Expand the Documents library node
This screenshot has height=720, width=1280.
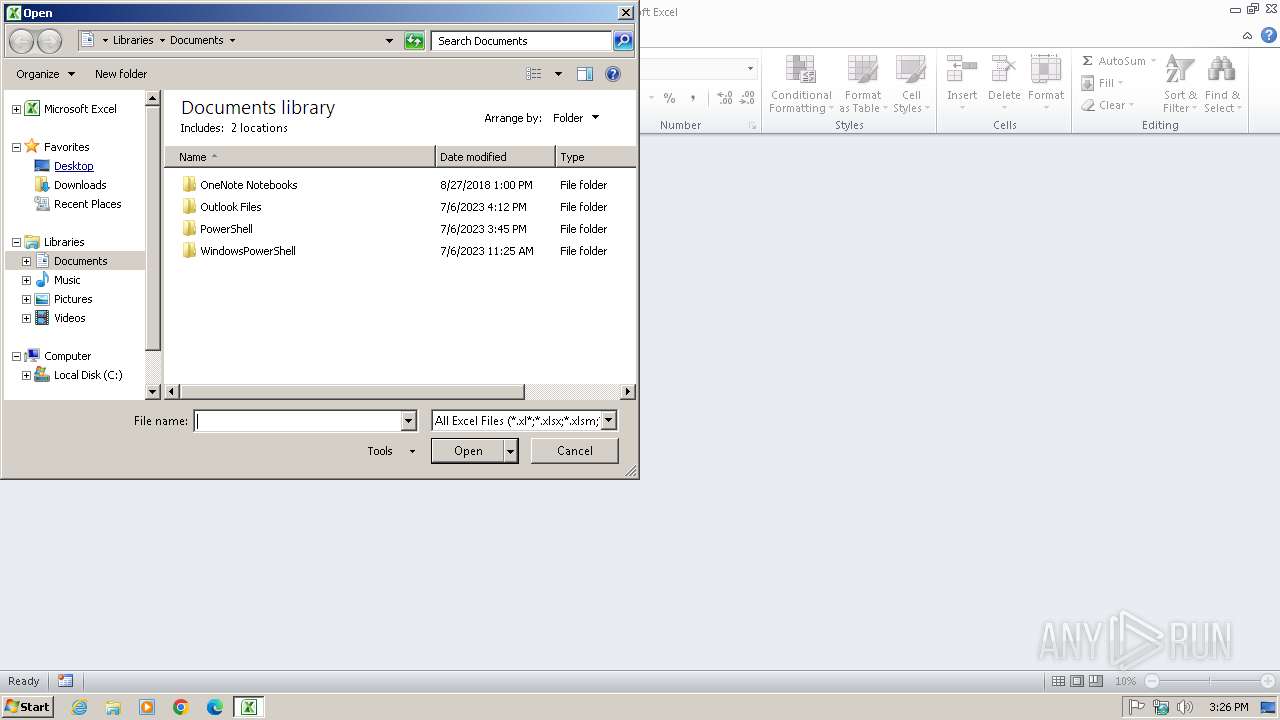pos(26,261)
